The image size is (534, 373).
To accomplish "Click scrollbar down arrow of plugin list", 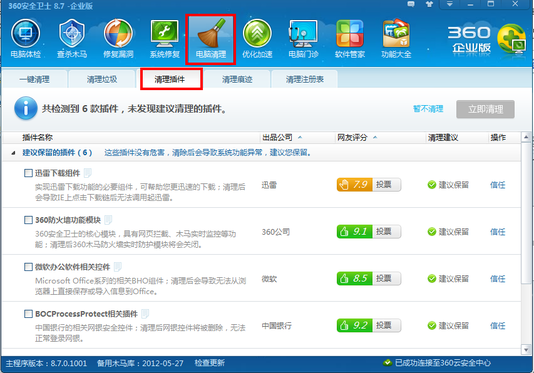I will tap(526, 349).
